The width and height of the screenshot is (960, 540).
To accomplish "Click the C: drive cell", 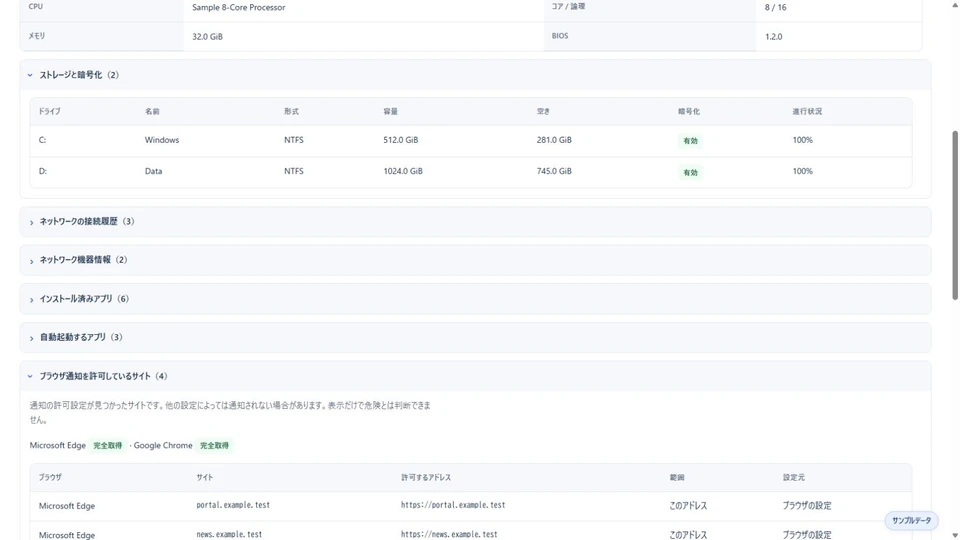I will (42, 140).
